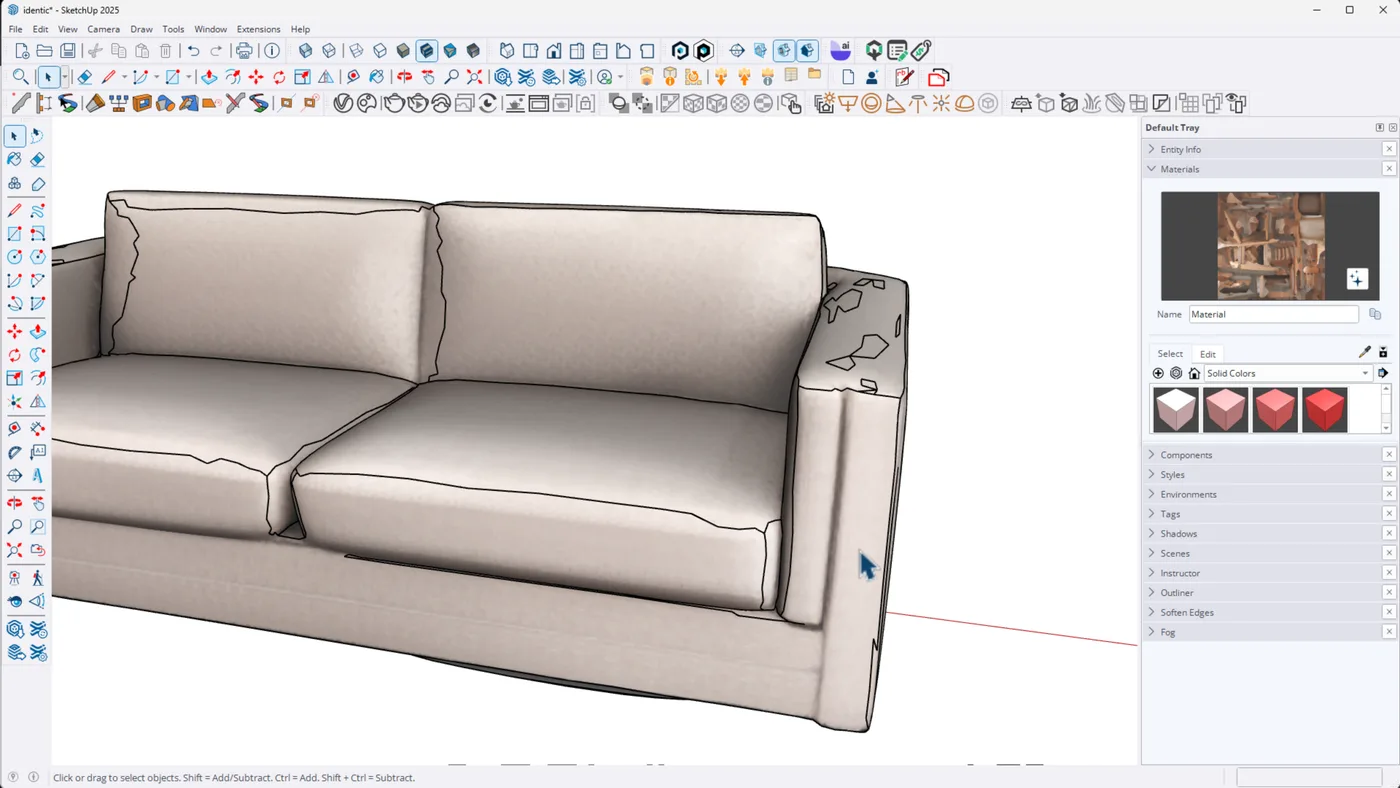Pick the material eyedropper sample tool
This screenshot has width=1400, height=788.
point(1364,352)
